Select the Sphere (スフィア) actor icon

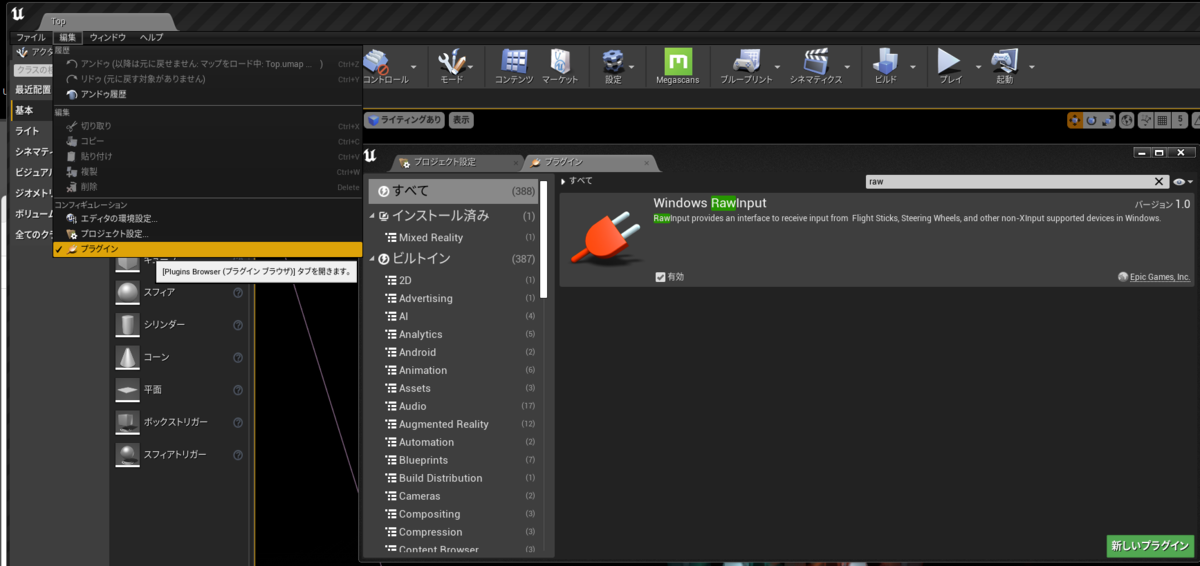[x=127, y=292]
